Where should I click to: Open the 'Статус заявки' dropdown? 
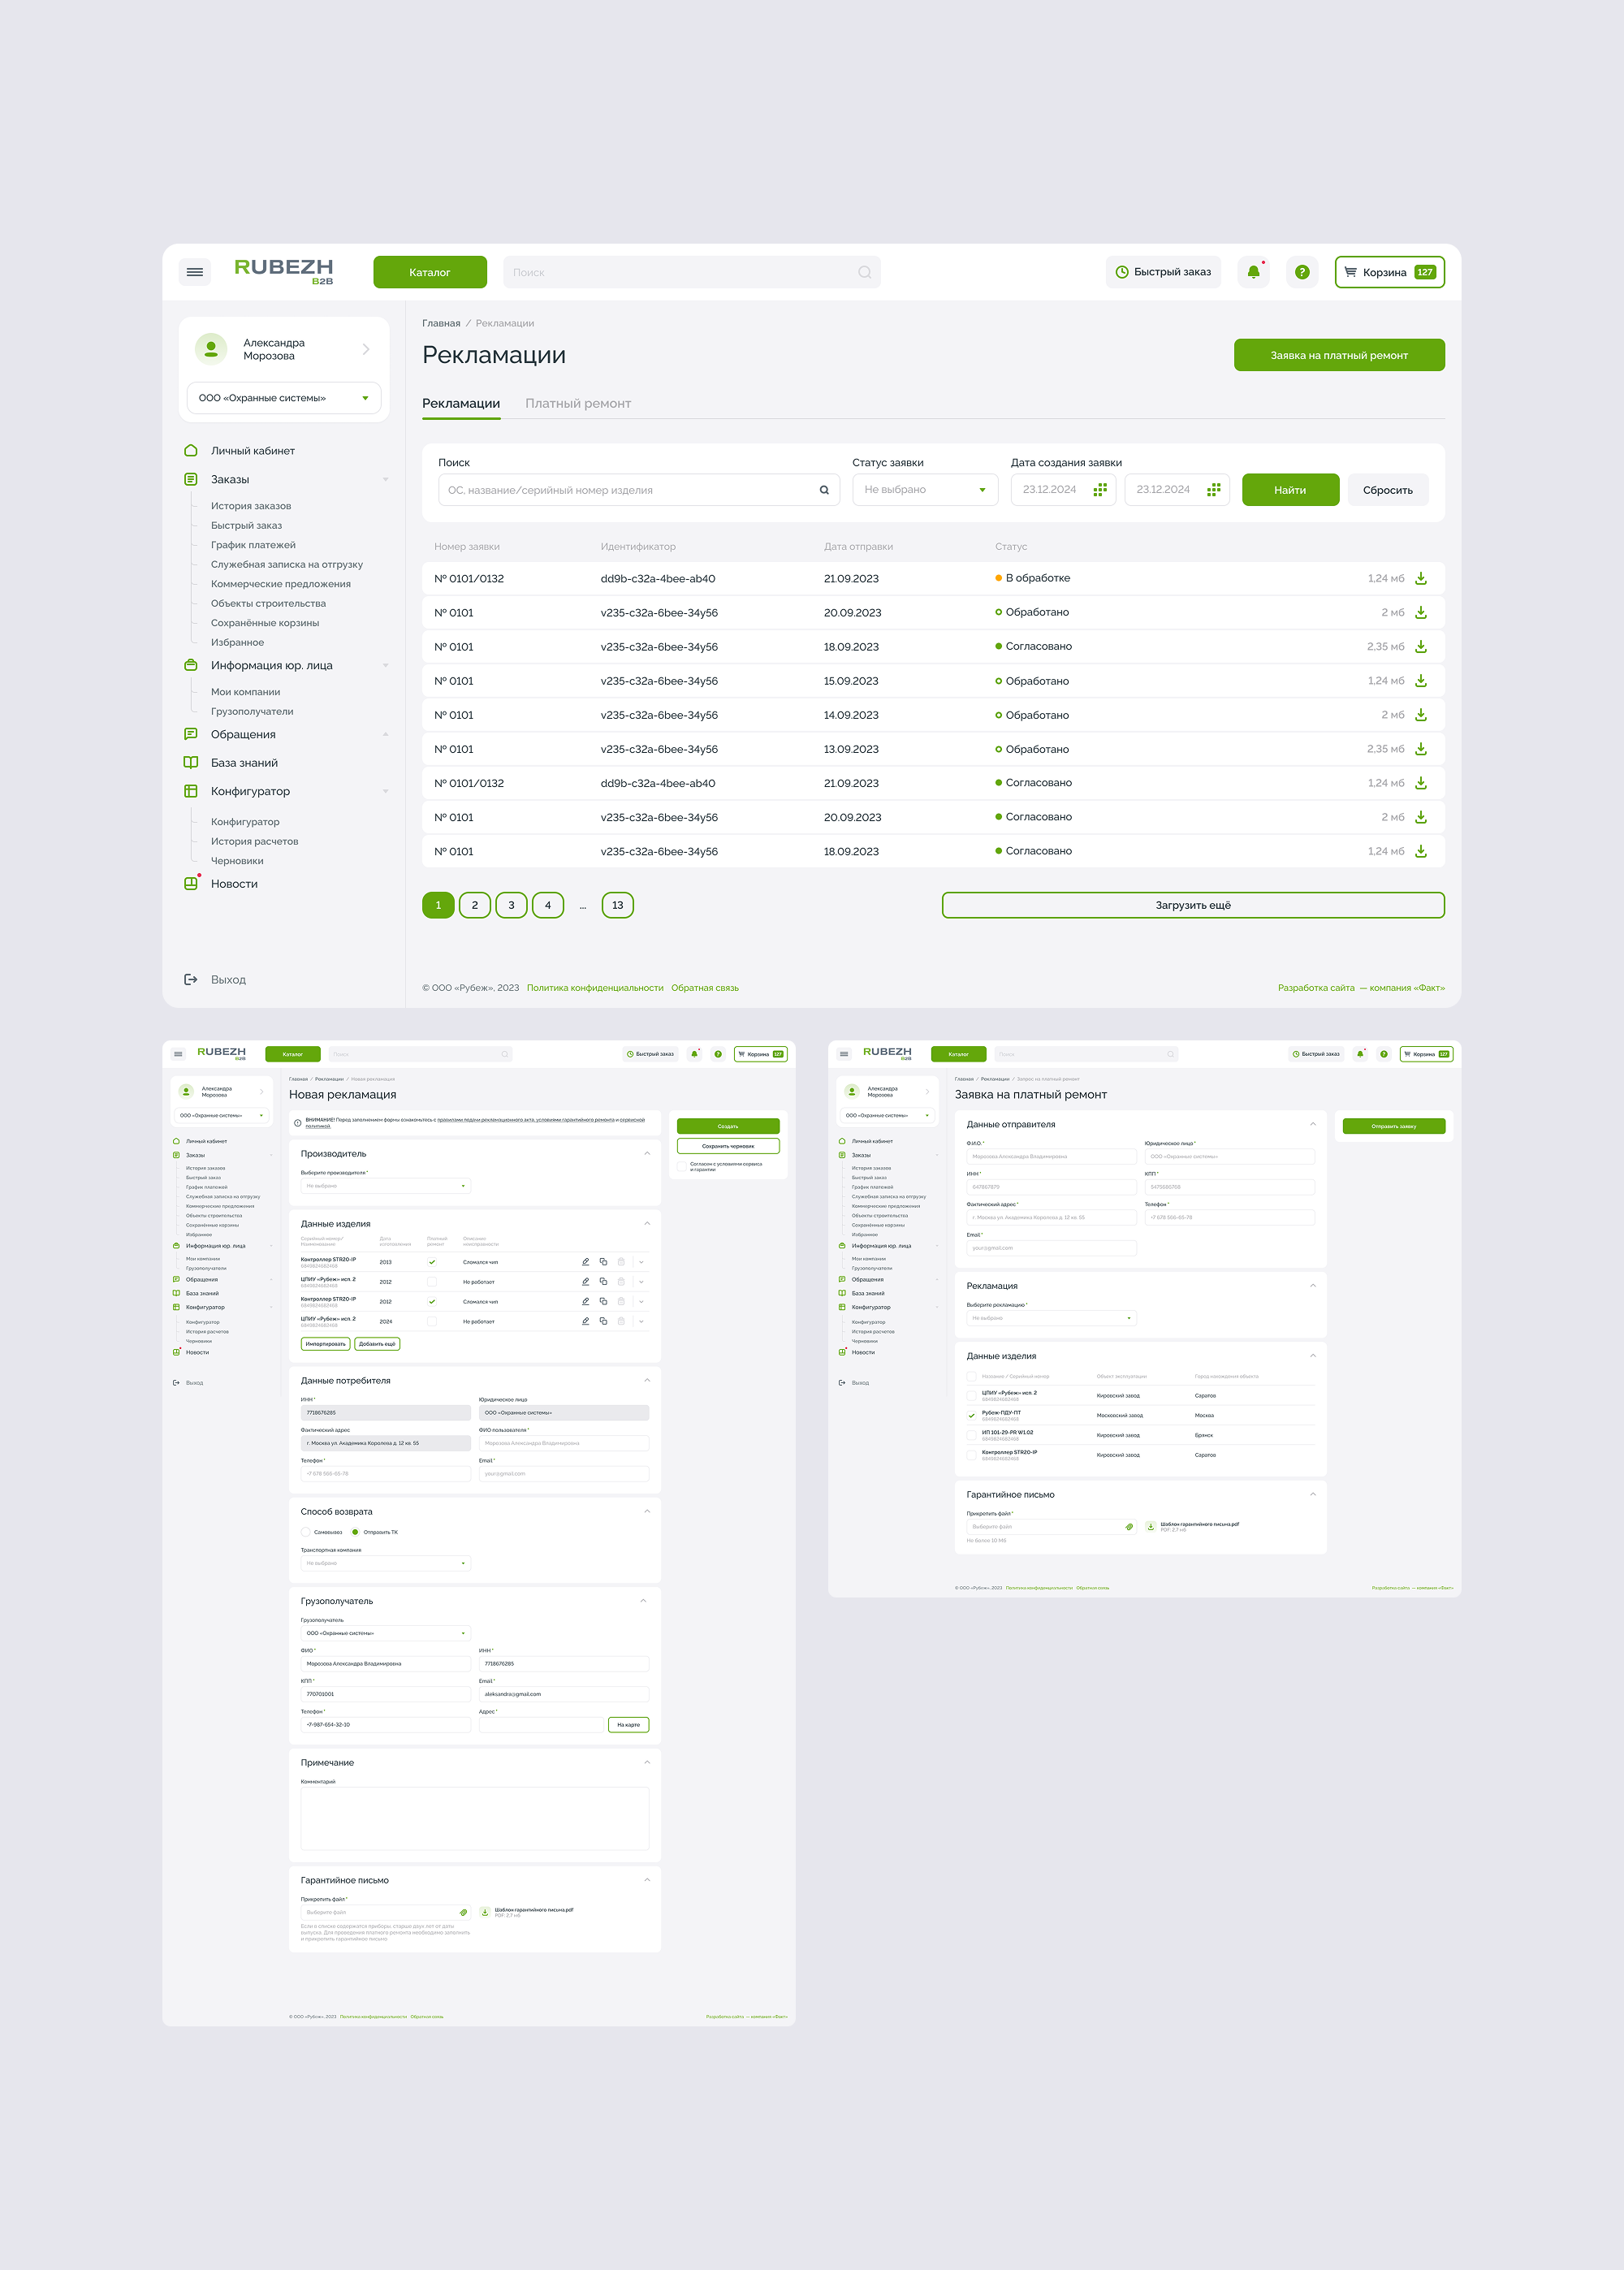click(x=924, y=490)
